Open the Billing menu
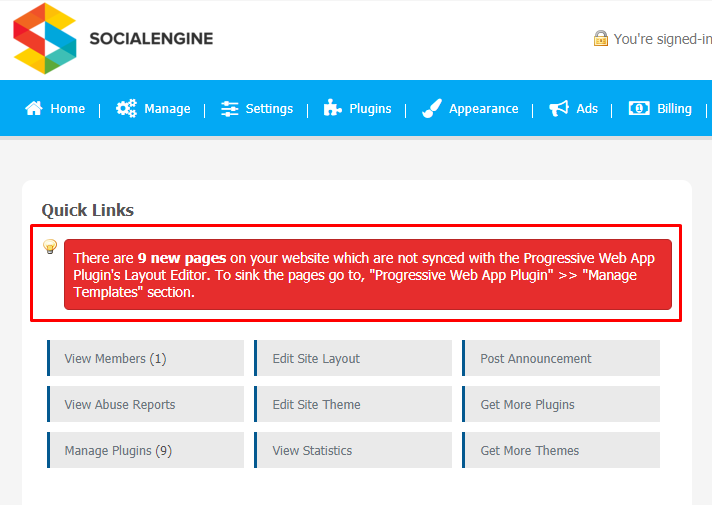712x505 pixels. point(660,109)
